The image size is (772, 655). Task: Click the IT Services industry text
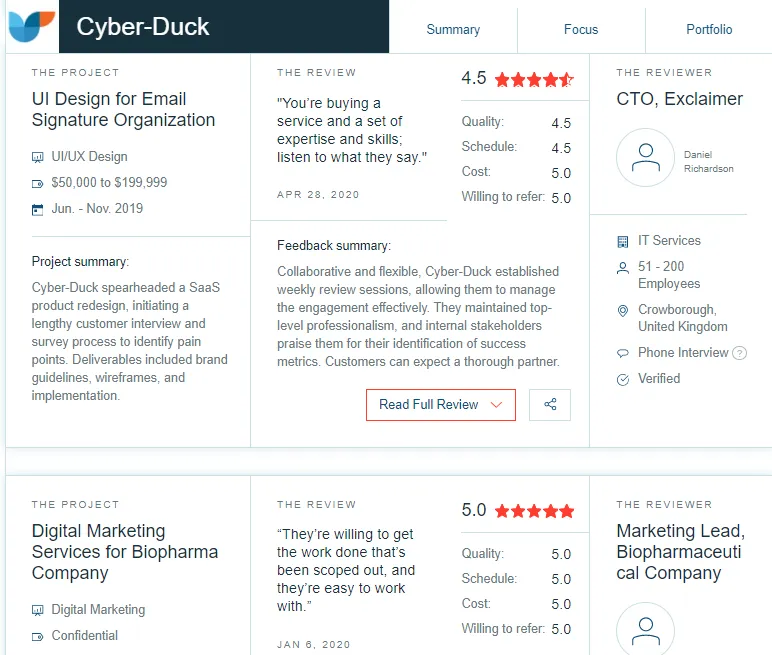pyautogui.click(x=669, y=240)
